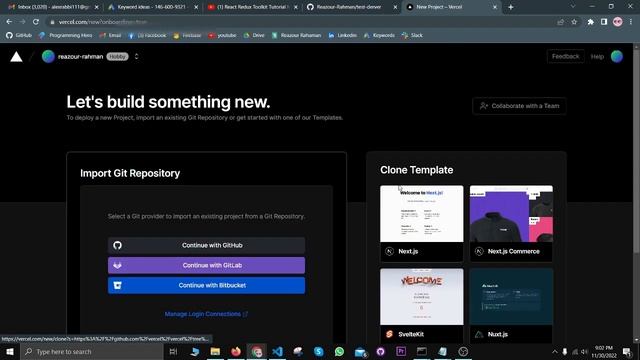Open Skype from the taskbar

(x=319, y=351)
